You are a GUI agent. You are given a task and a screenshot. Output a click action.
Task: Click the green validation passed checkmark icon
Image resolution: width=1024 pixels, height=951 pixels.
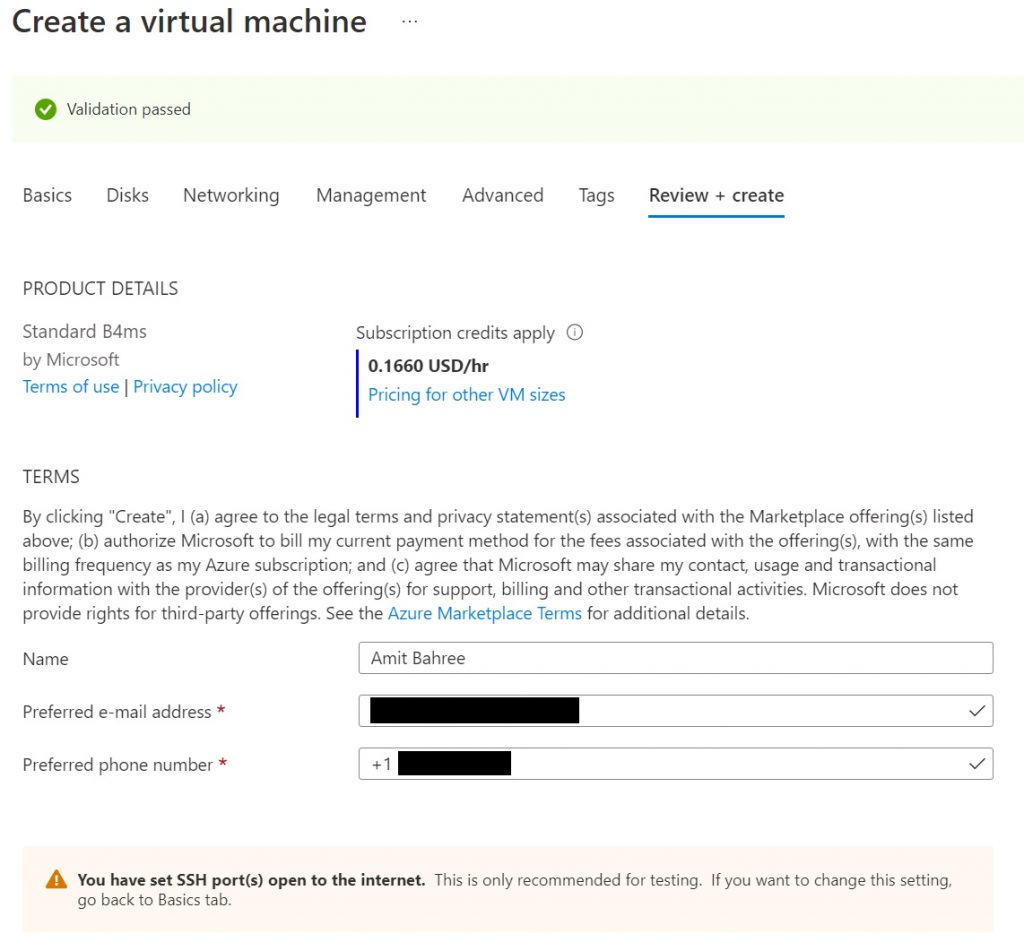click(x=46, y=109)
